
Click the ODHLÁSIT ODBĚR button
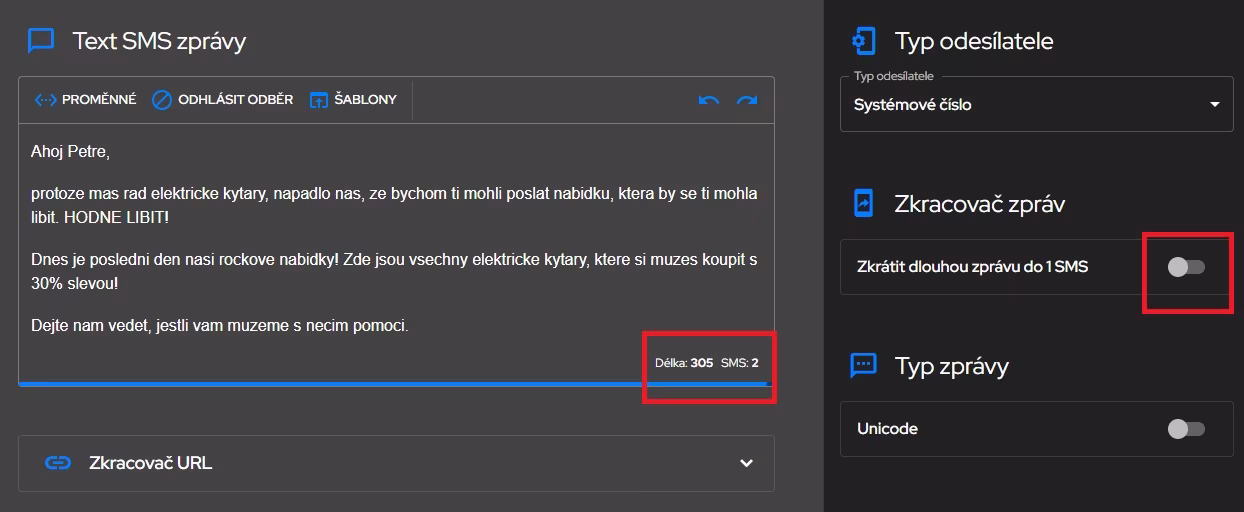pyautogui.click(x=222, y=100)
